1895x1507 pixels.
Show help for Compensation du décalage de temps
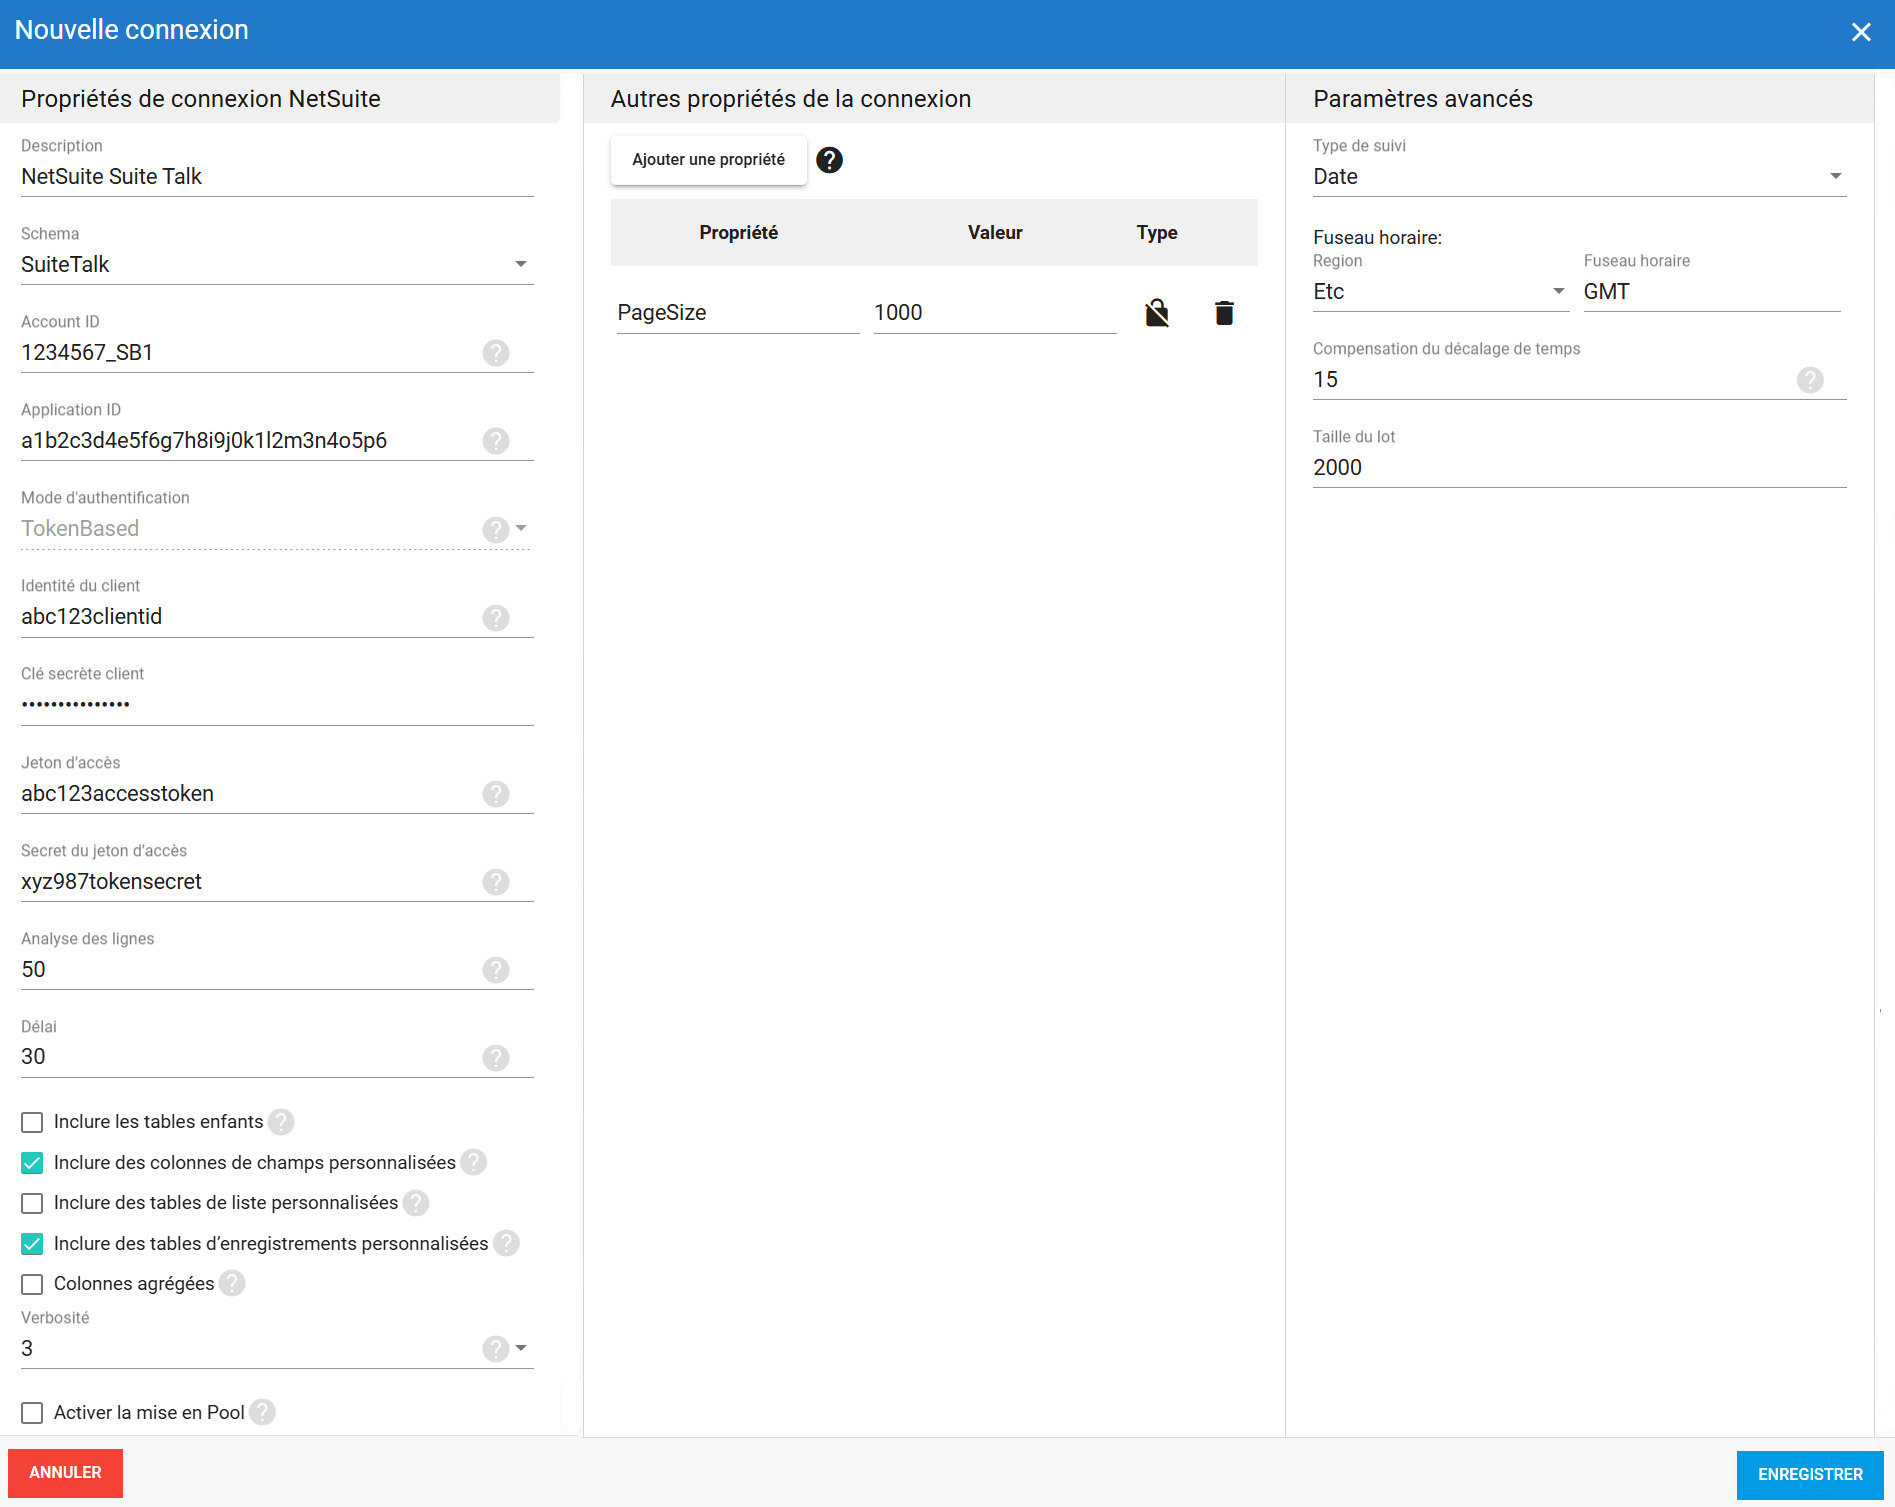click(1810, 380)
